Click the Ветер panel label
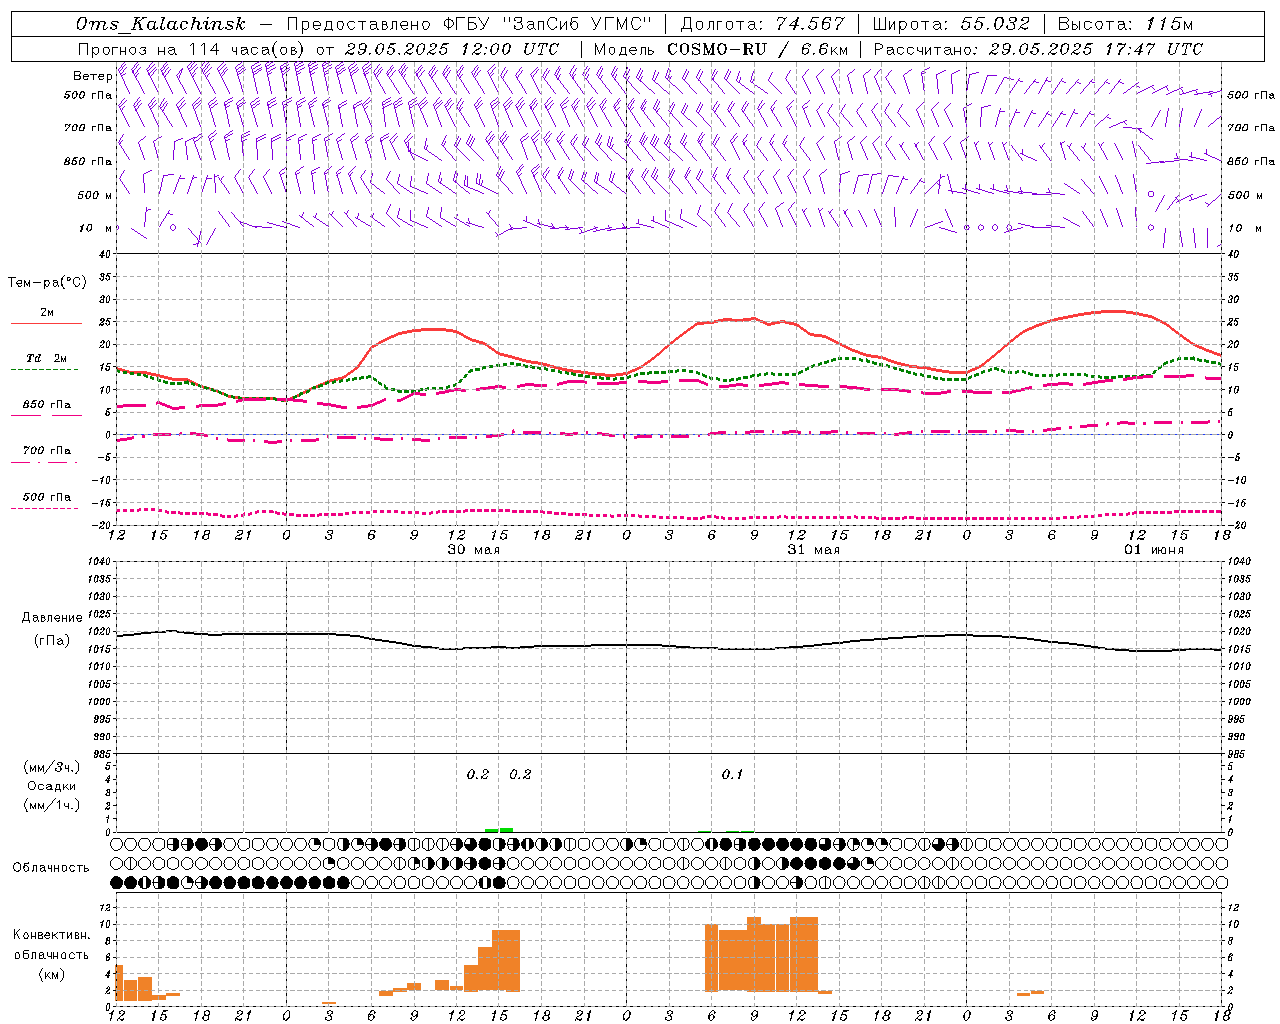Screen dimensions: 1280x1024 click(x=92, y=76)
